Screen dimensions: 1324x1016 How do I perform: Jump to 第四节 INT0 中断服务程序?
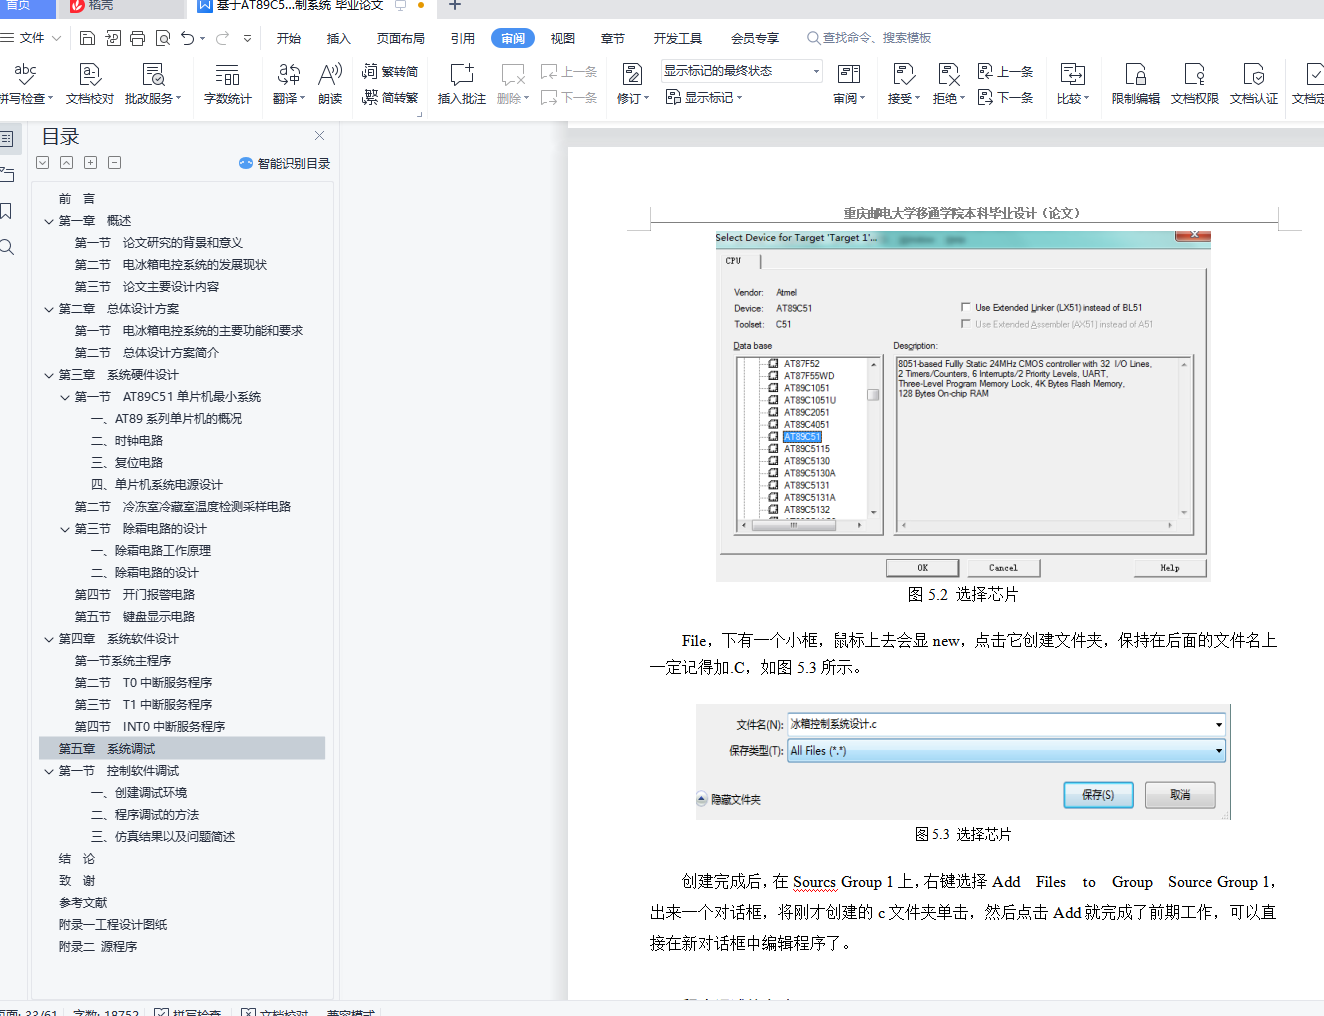coord(150,727)
